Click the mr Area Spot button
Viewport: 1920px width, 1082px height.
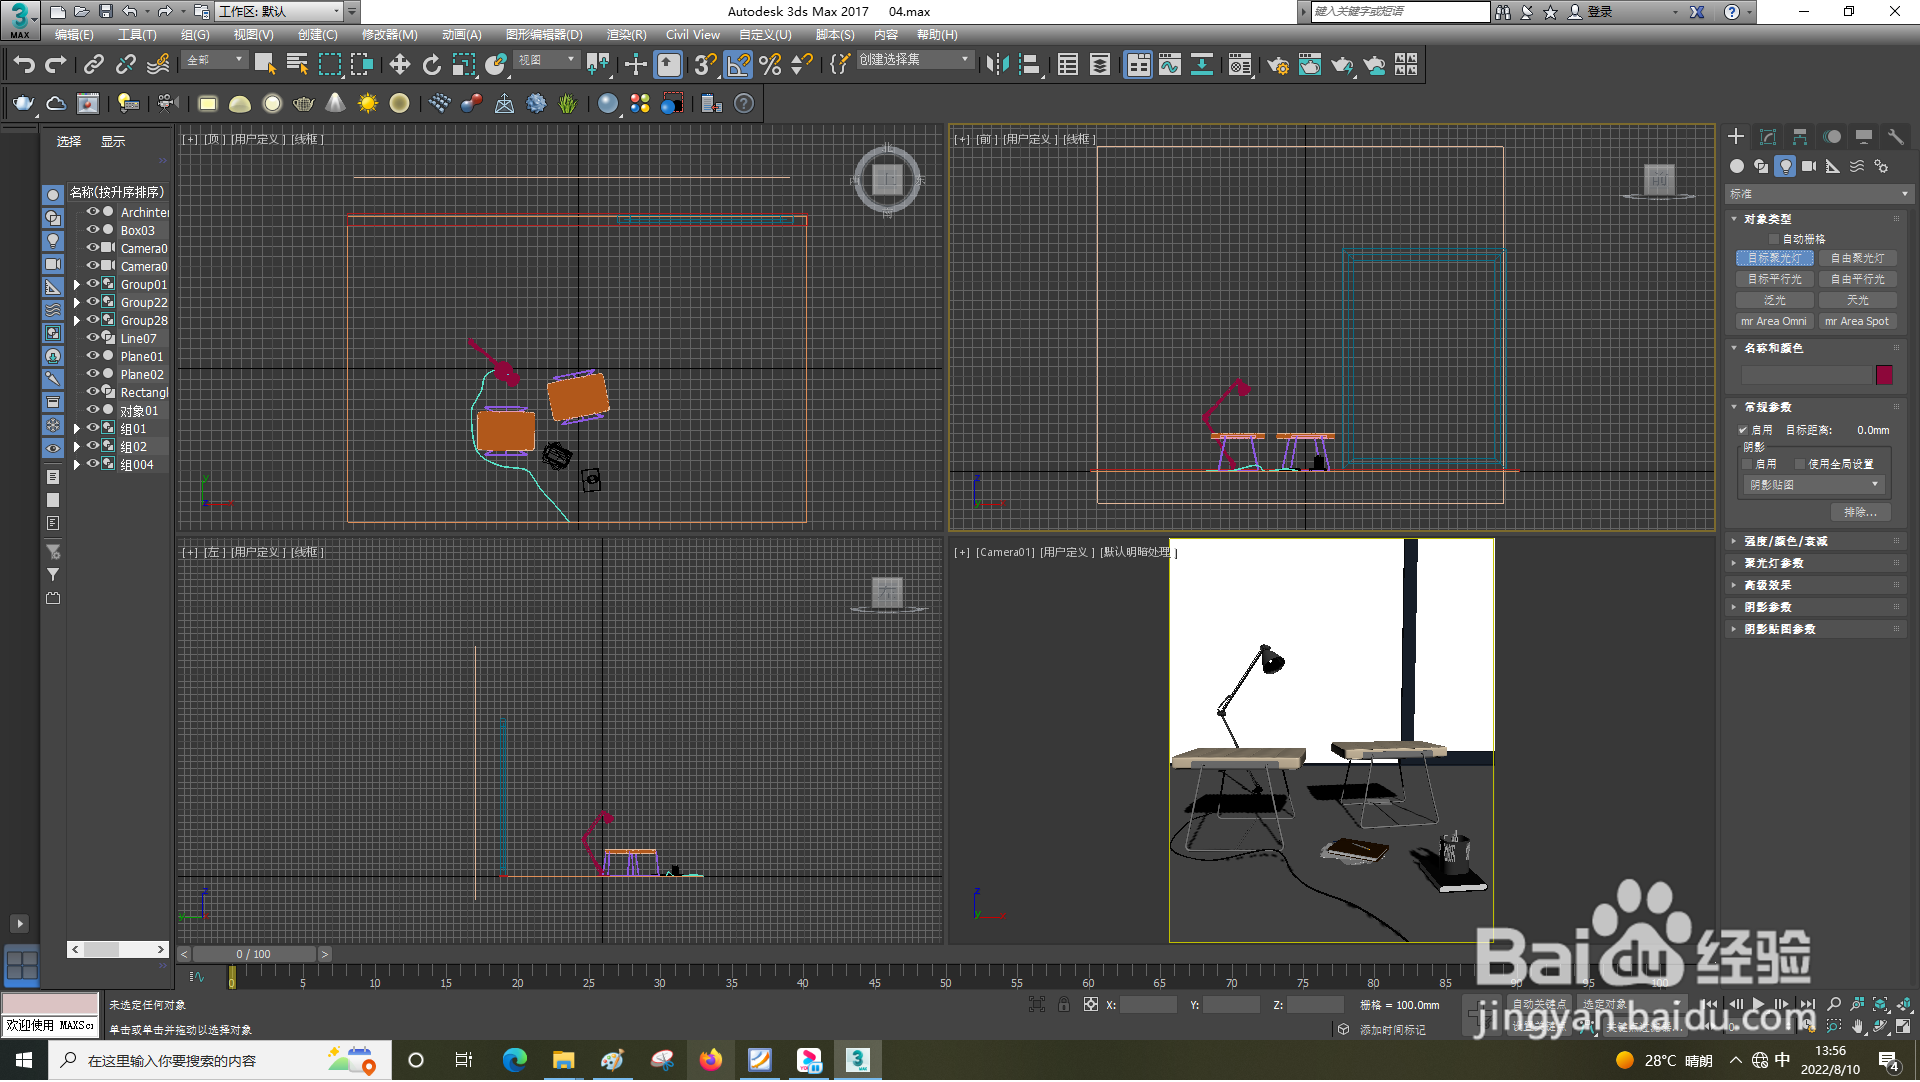(1856, 321)
